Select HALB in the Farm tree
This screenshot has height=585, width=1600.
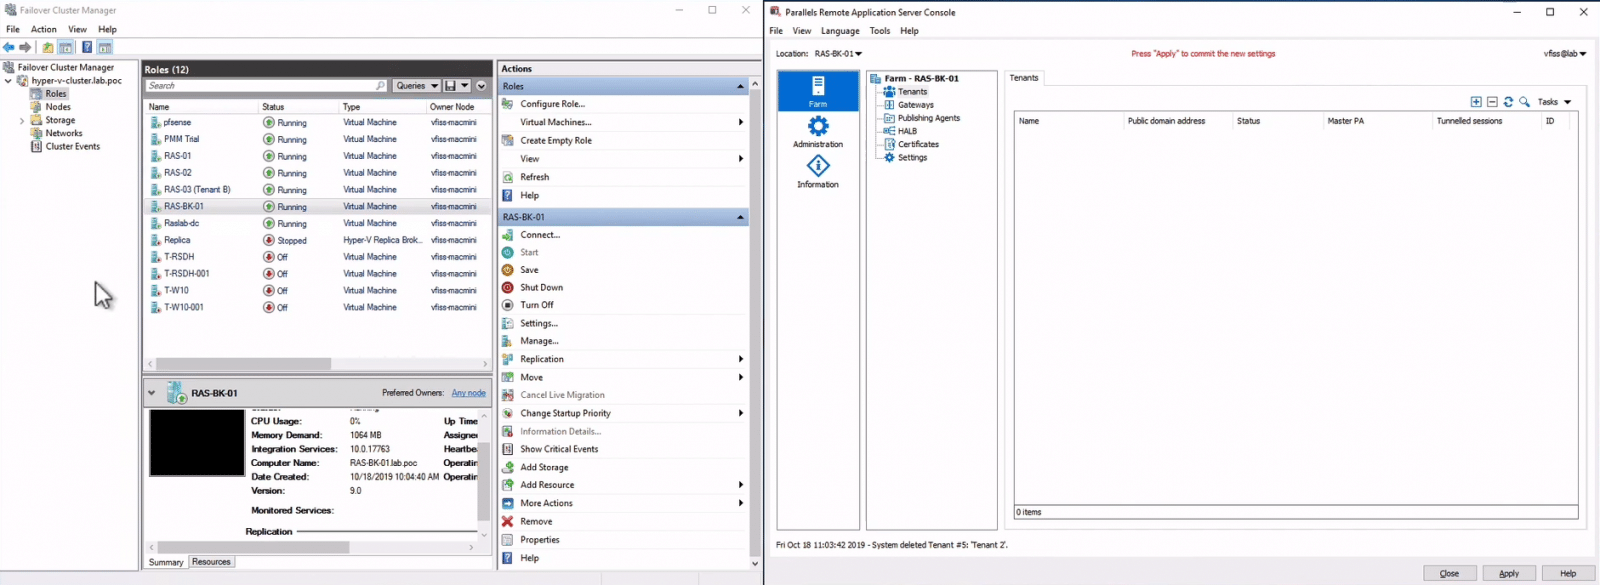[x=907, y=131]
